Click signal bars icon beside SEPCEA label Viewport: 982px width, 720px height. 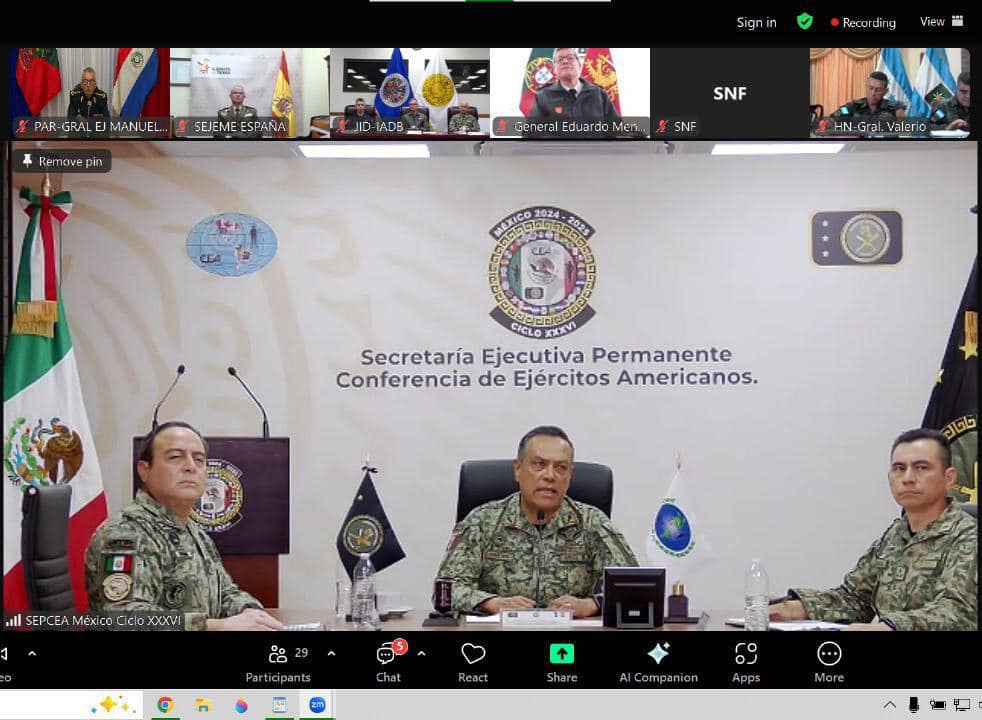point(13,620)
